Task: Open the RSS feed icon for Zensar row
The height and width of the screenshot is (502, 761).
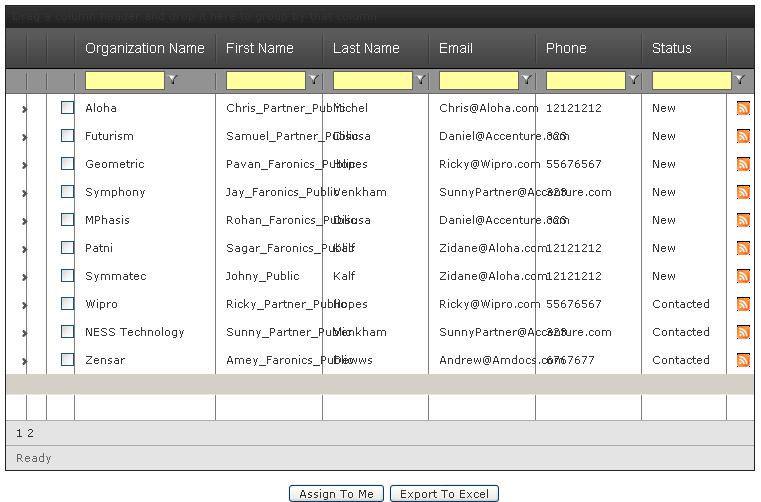Action: click(743, 360)
